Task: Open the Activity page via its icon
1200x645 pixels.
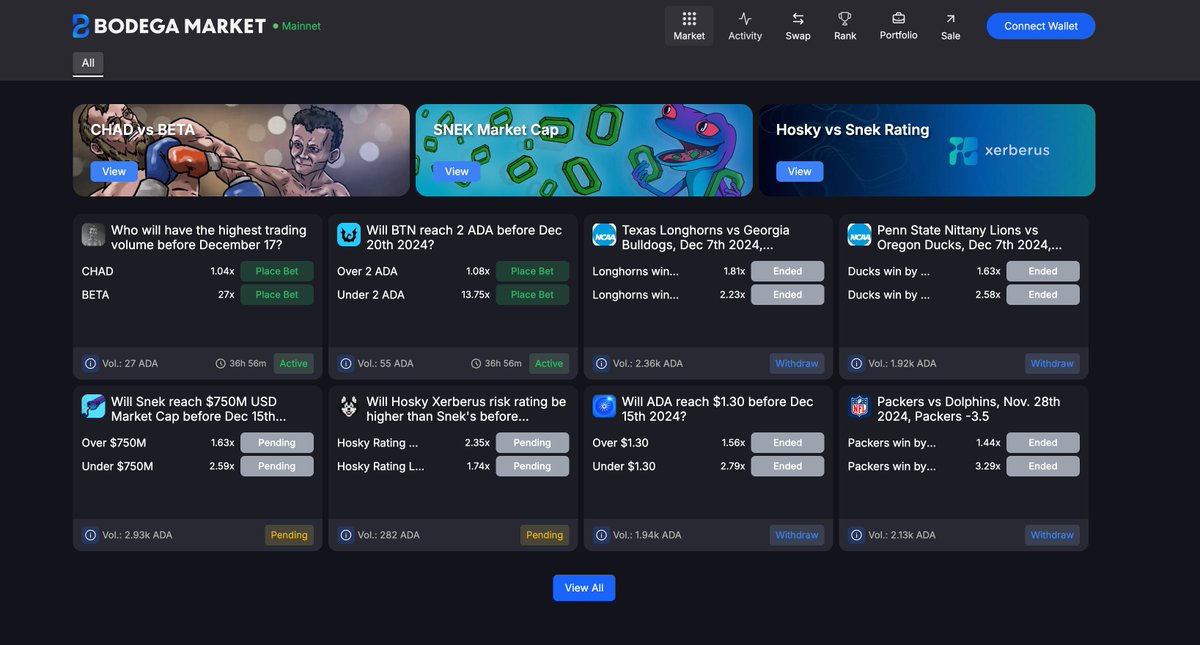Action: click(744, 20)
